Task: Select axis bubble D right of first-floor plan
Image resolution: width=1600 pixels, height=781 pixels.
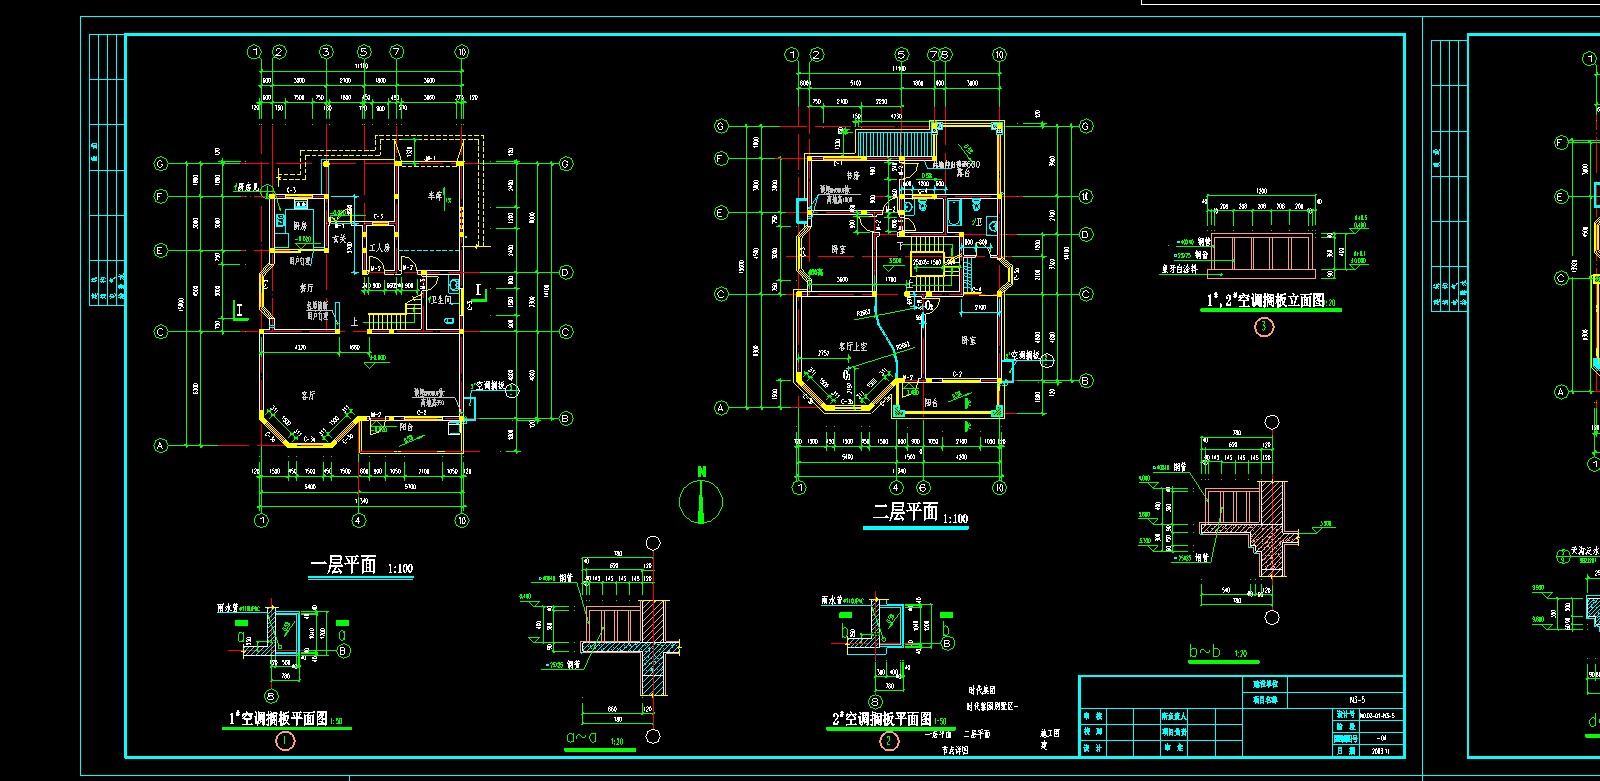Action: tap(566, 272)
